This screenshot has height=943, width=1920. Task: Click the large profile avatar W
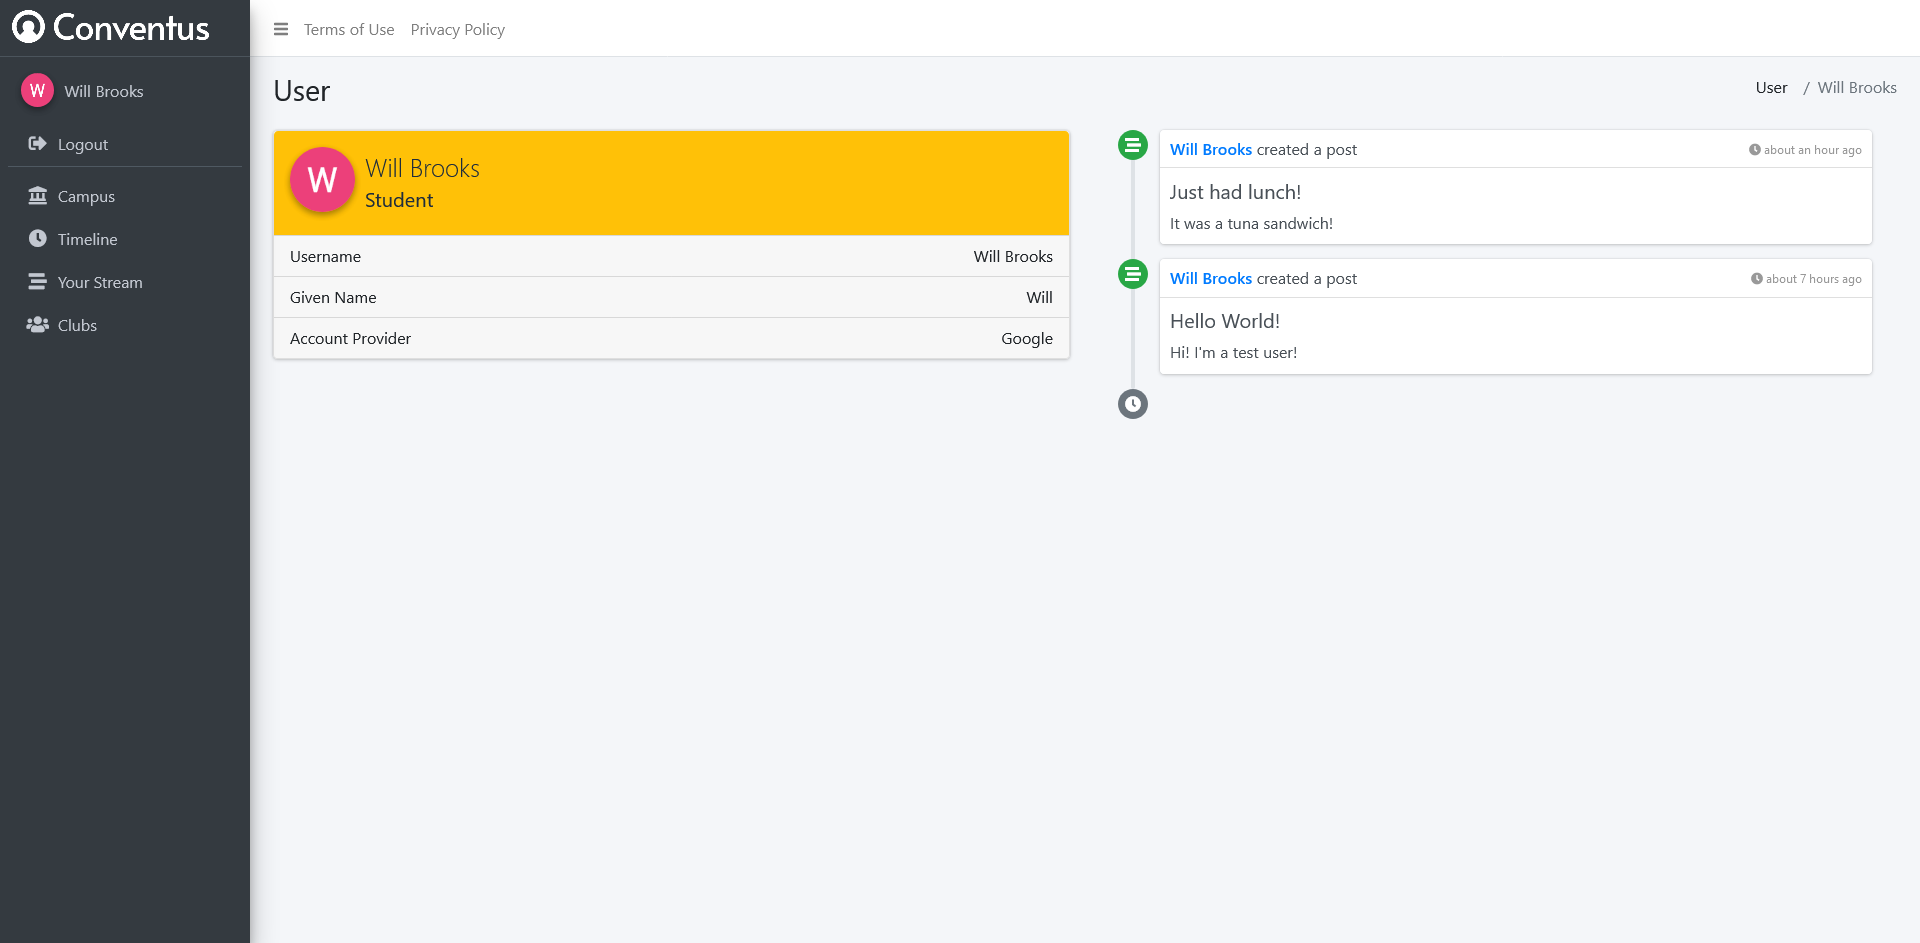coord(322,180)
